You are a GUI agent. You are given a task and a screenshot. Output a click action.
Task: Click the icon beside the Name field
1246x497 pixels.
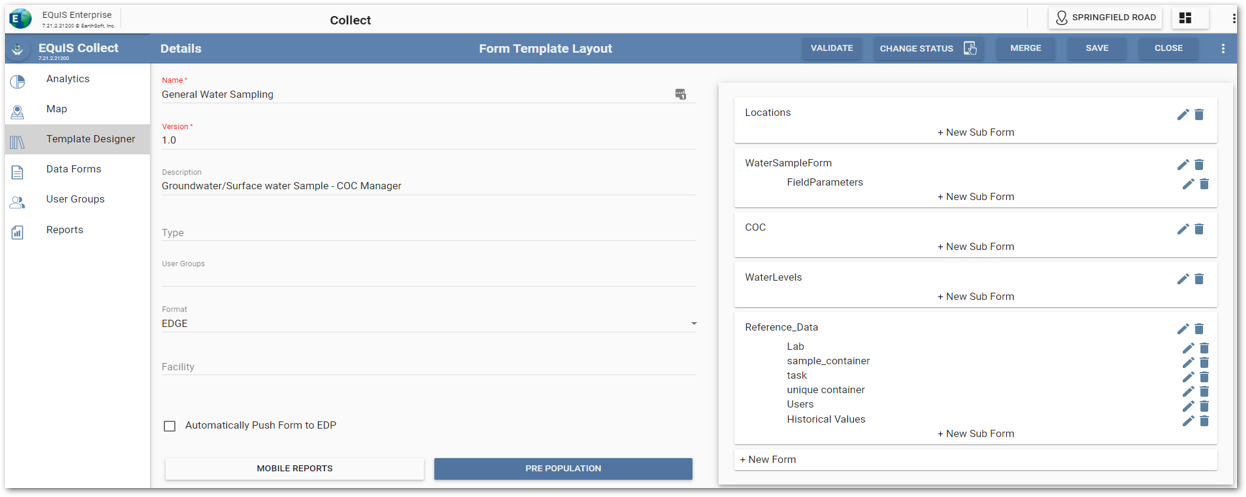[681, 94]
